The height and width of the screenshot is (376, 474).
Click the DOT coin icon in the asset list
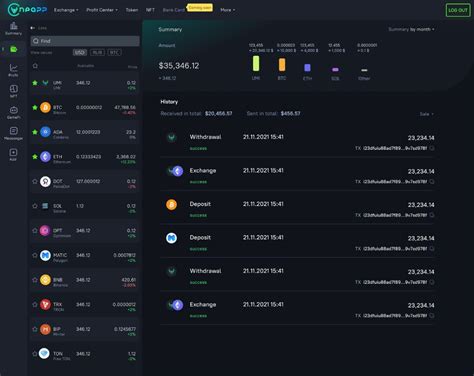tap(45, 181)
